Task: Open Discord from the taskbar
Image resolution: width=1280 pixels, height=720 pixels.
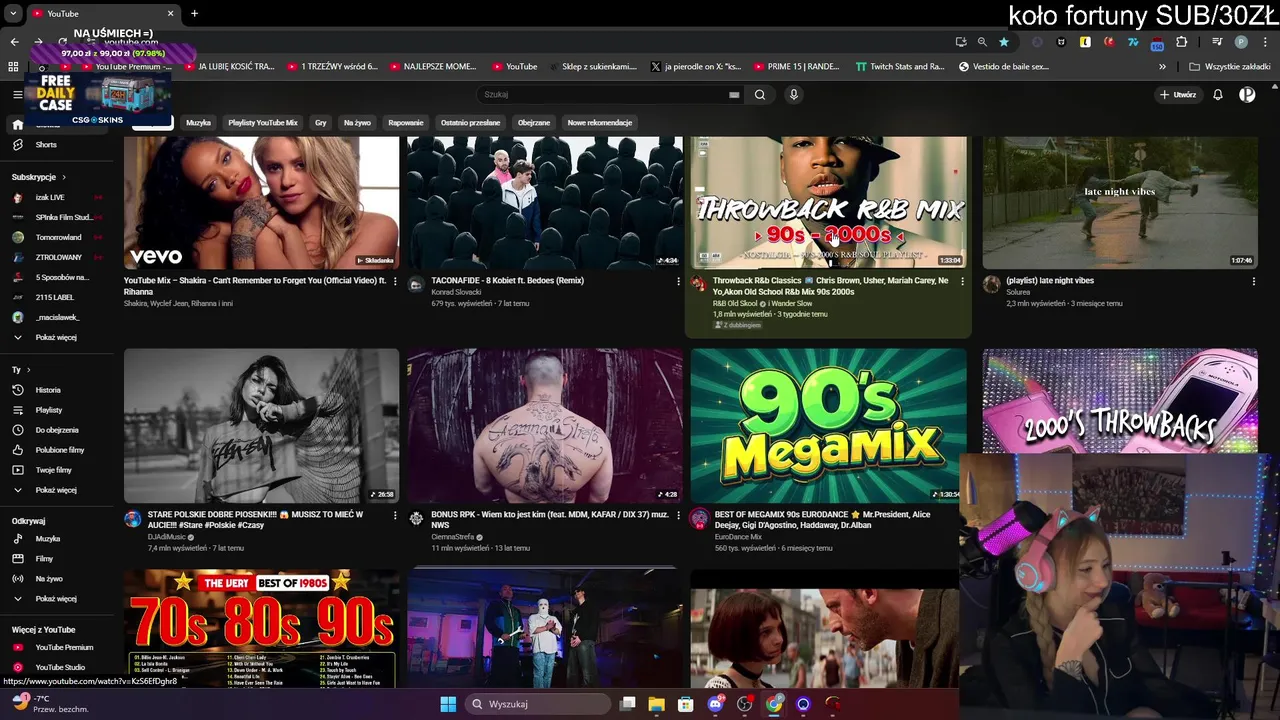Action: tap(715, 704)
